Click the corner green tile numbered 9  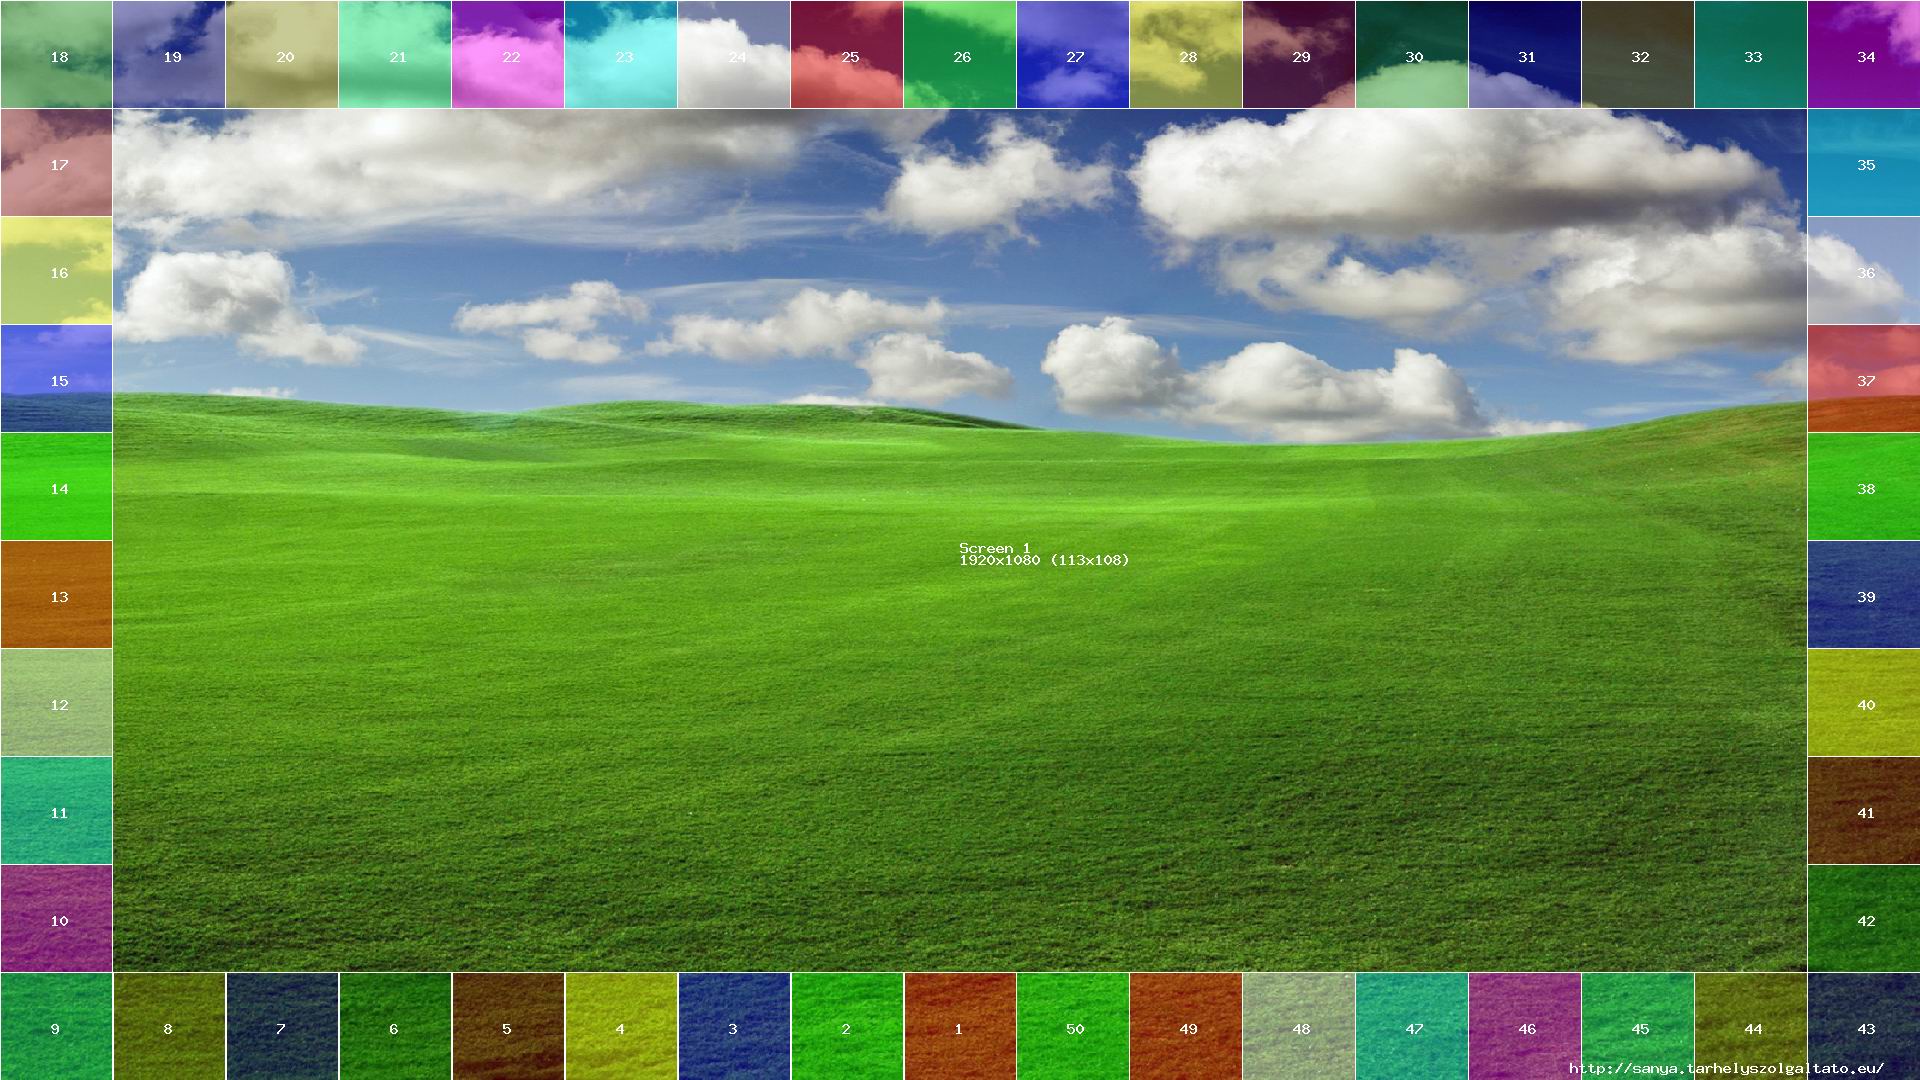56,1026
